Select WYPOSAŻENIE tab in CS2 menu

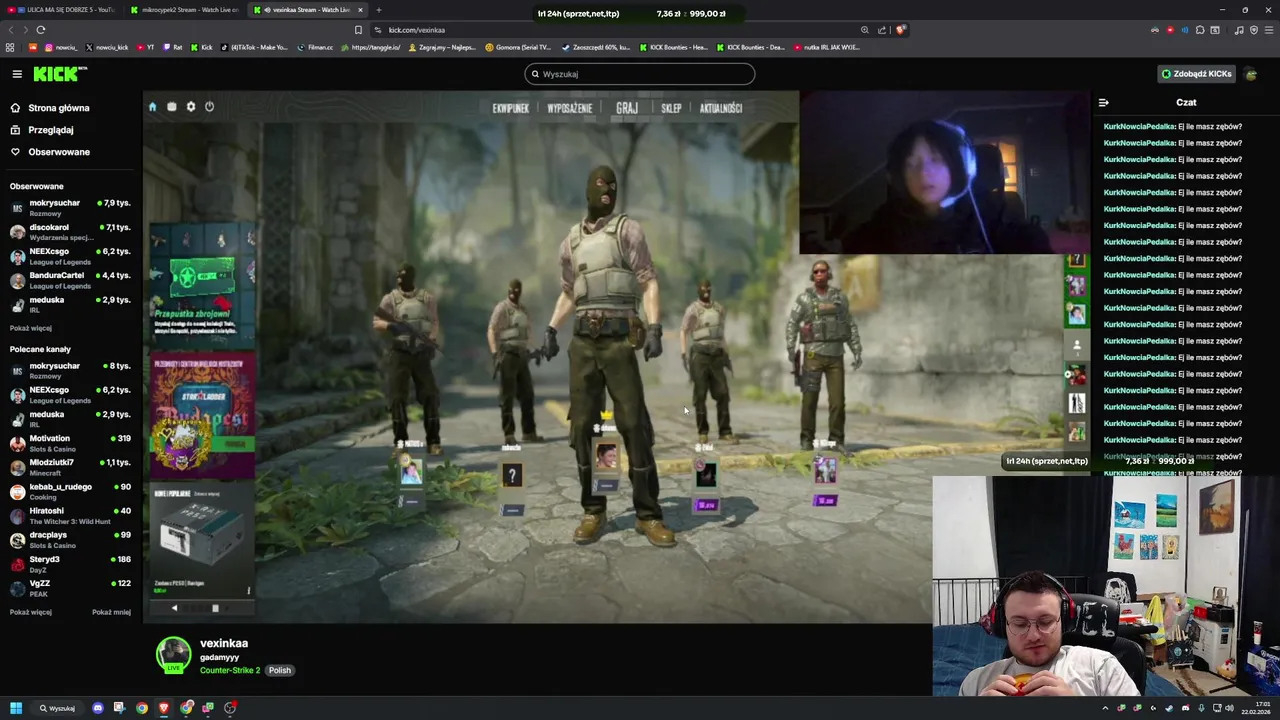(569, 108)
